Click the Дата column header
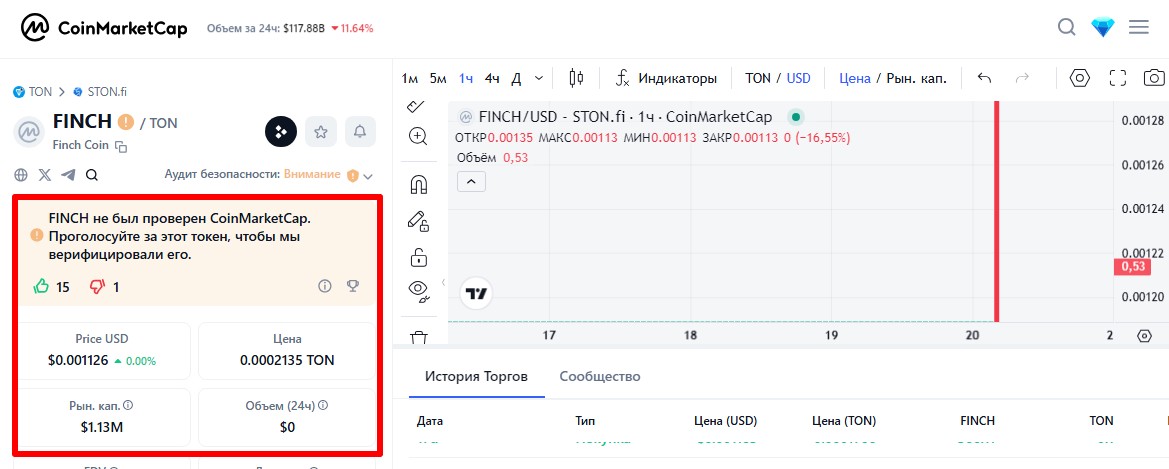Screen dimensions: 1169x469 coord(430,421)
